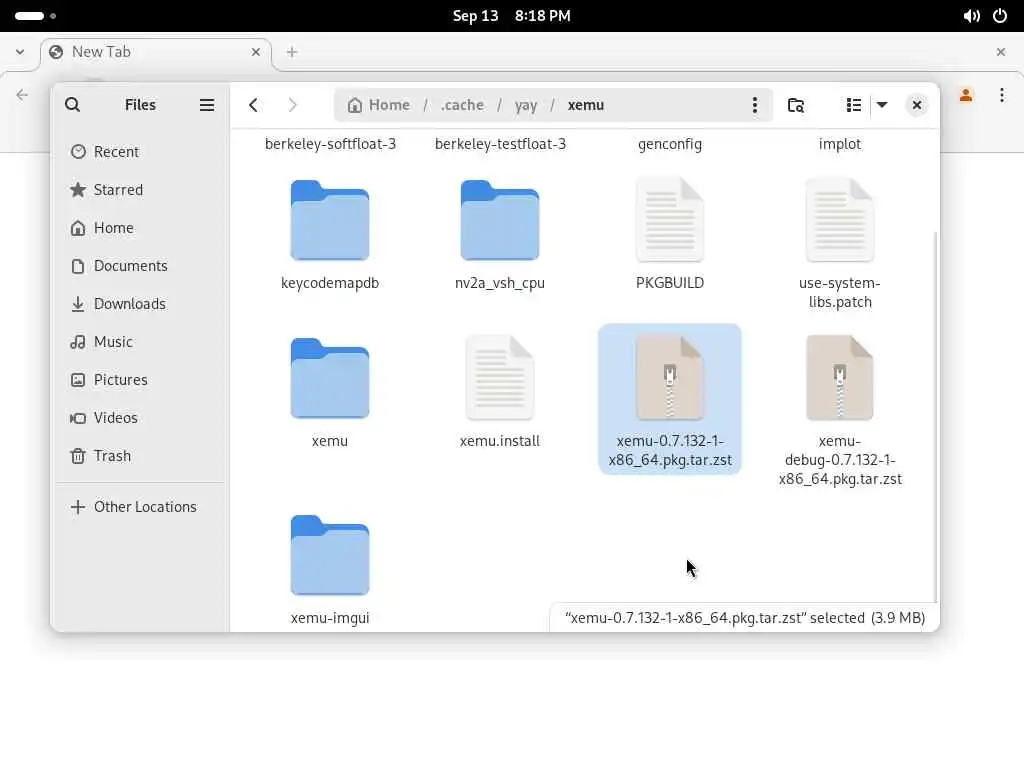Open Pictures in sidebar
This screenshot has width=1024, height=778.
pos(140,380)
